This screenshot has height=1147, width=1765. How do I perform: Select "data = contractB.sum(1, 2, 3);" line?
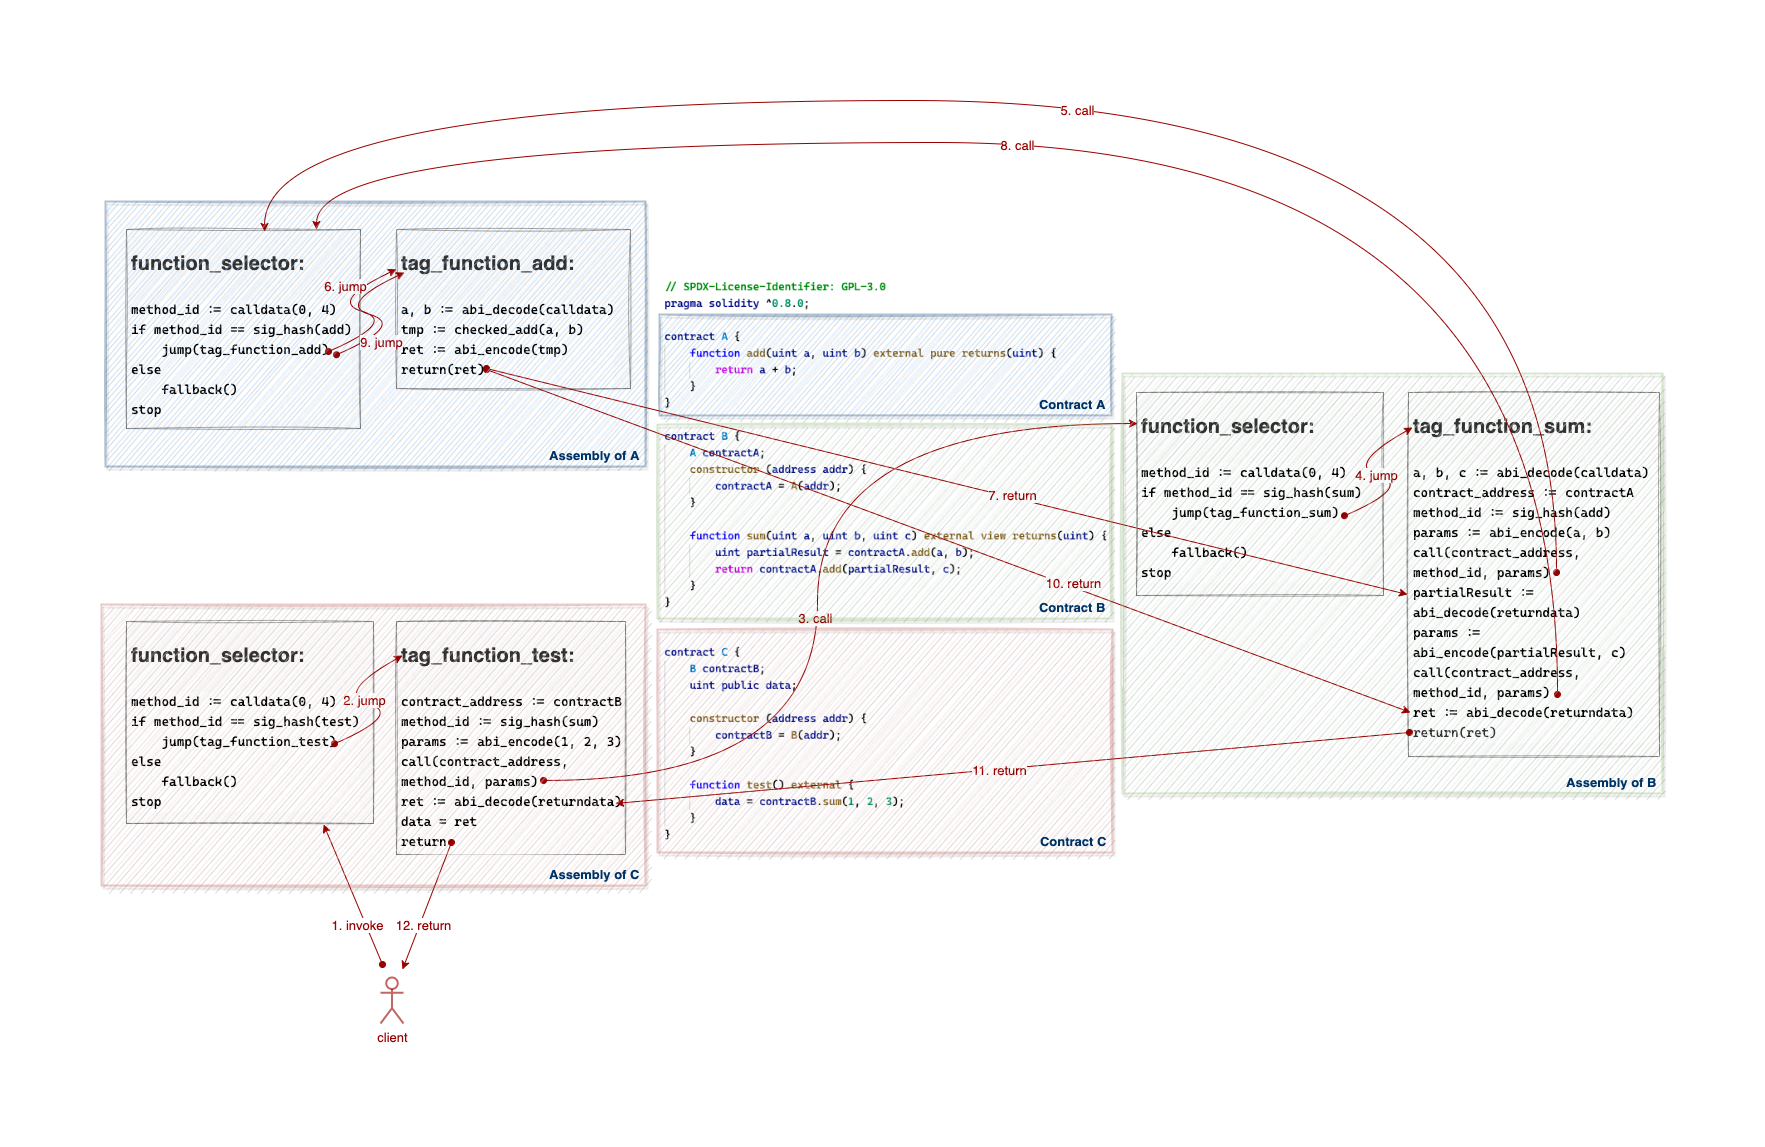(x=809, y=802)
